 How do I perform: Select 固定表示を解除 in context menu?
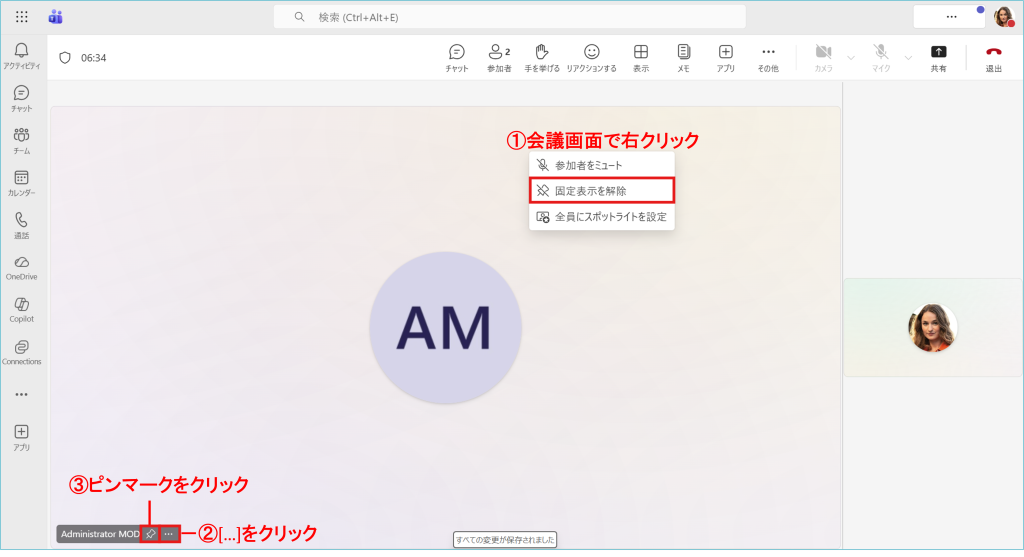601,190
